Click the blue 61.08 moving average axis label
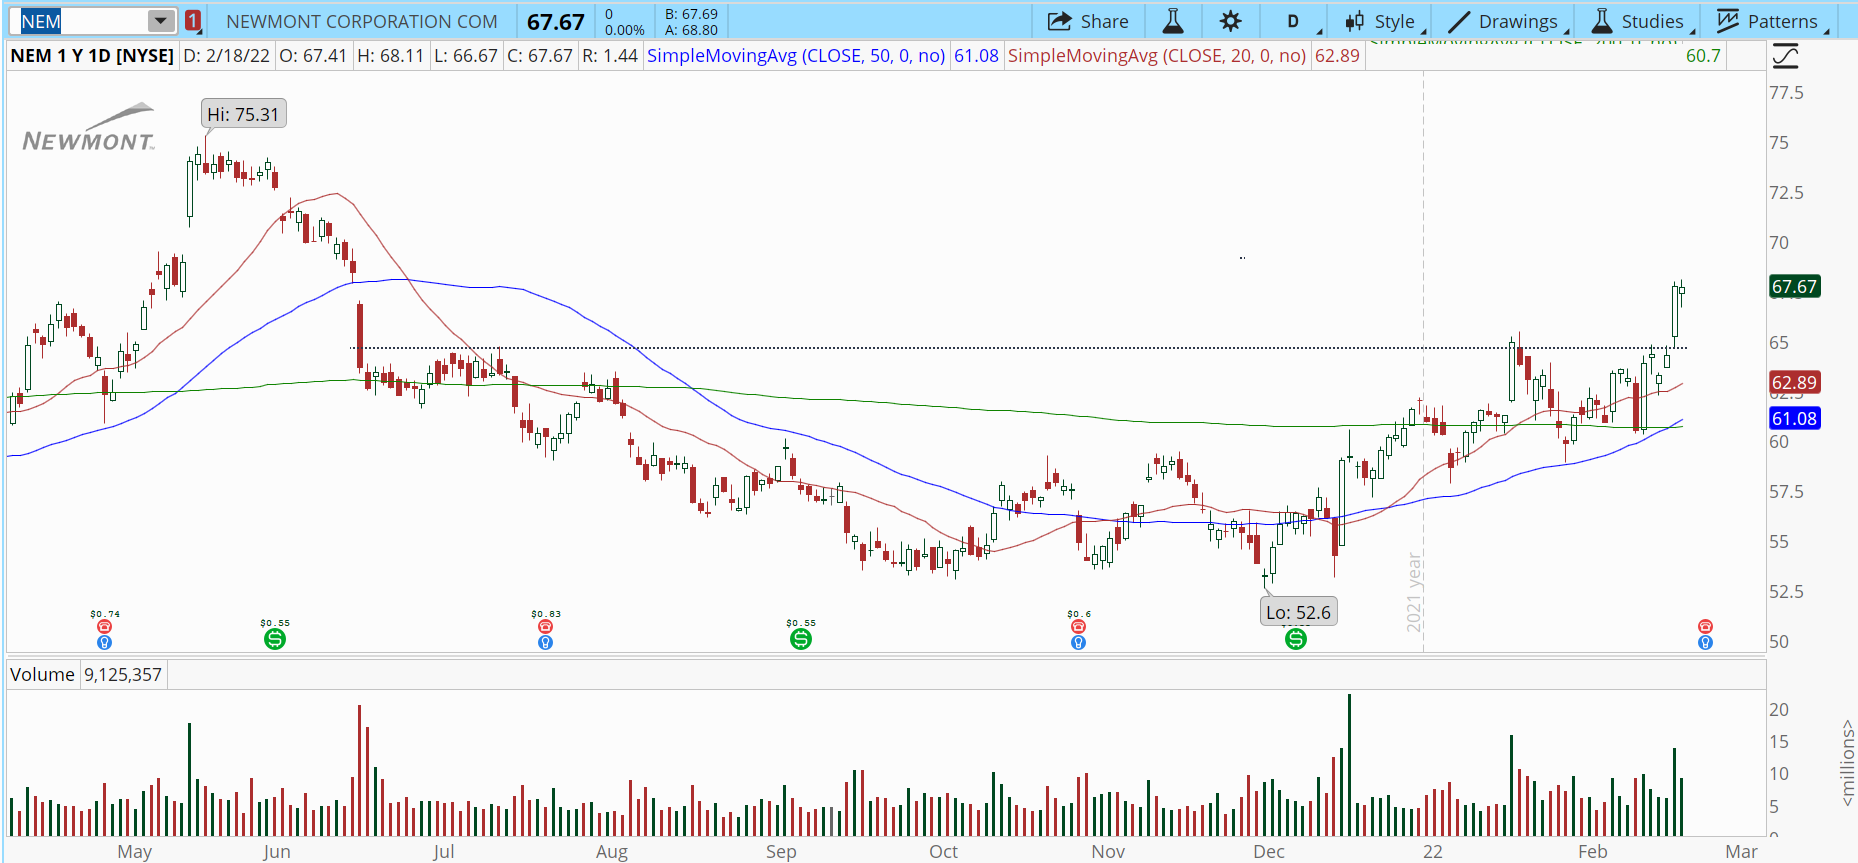Image resolution: width=1858 pixels, height=863 pixels. [1794, 418]
